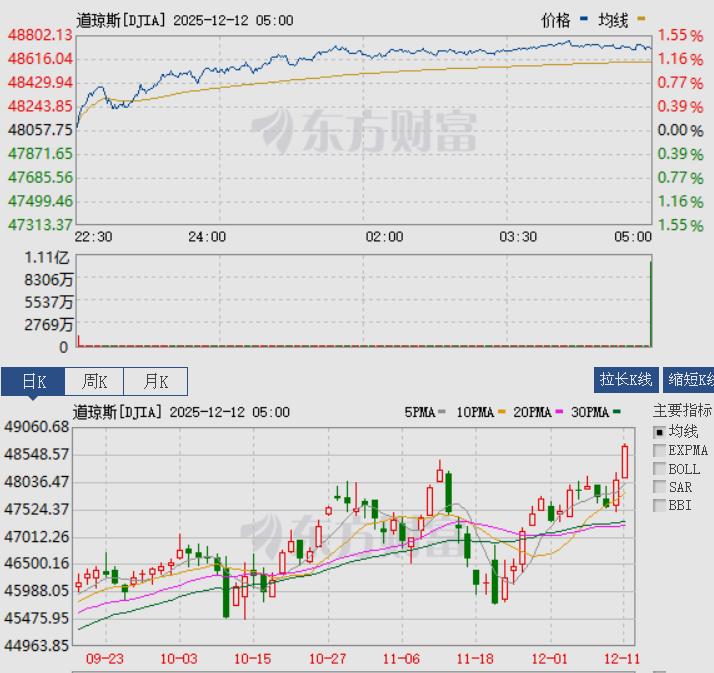Click the 44963.85 K-line axis label
This screenshot has width=714, height=673.
[x=36, y=646]
